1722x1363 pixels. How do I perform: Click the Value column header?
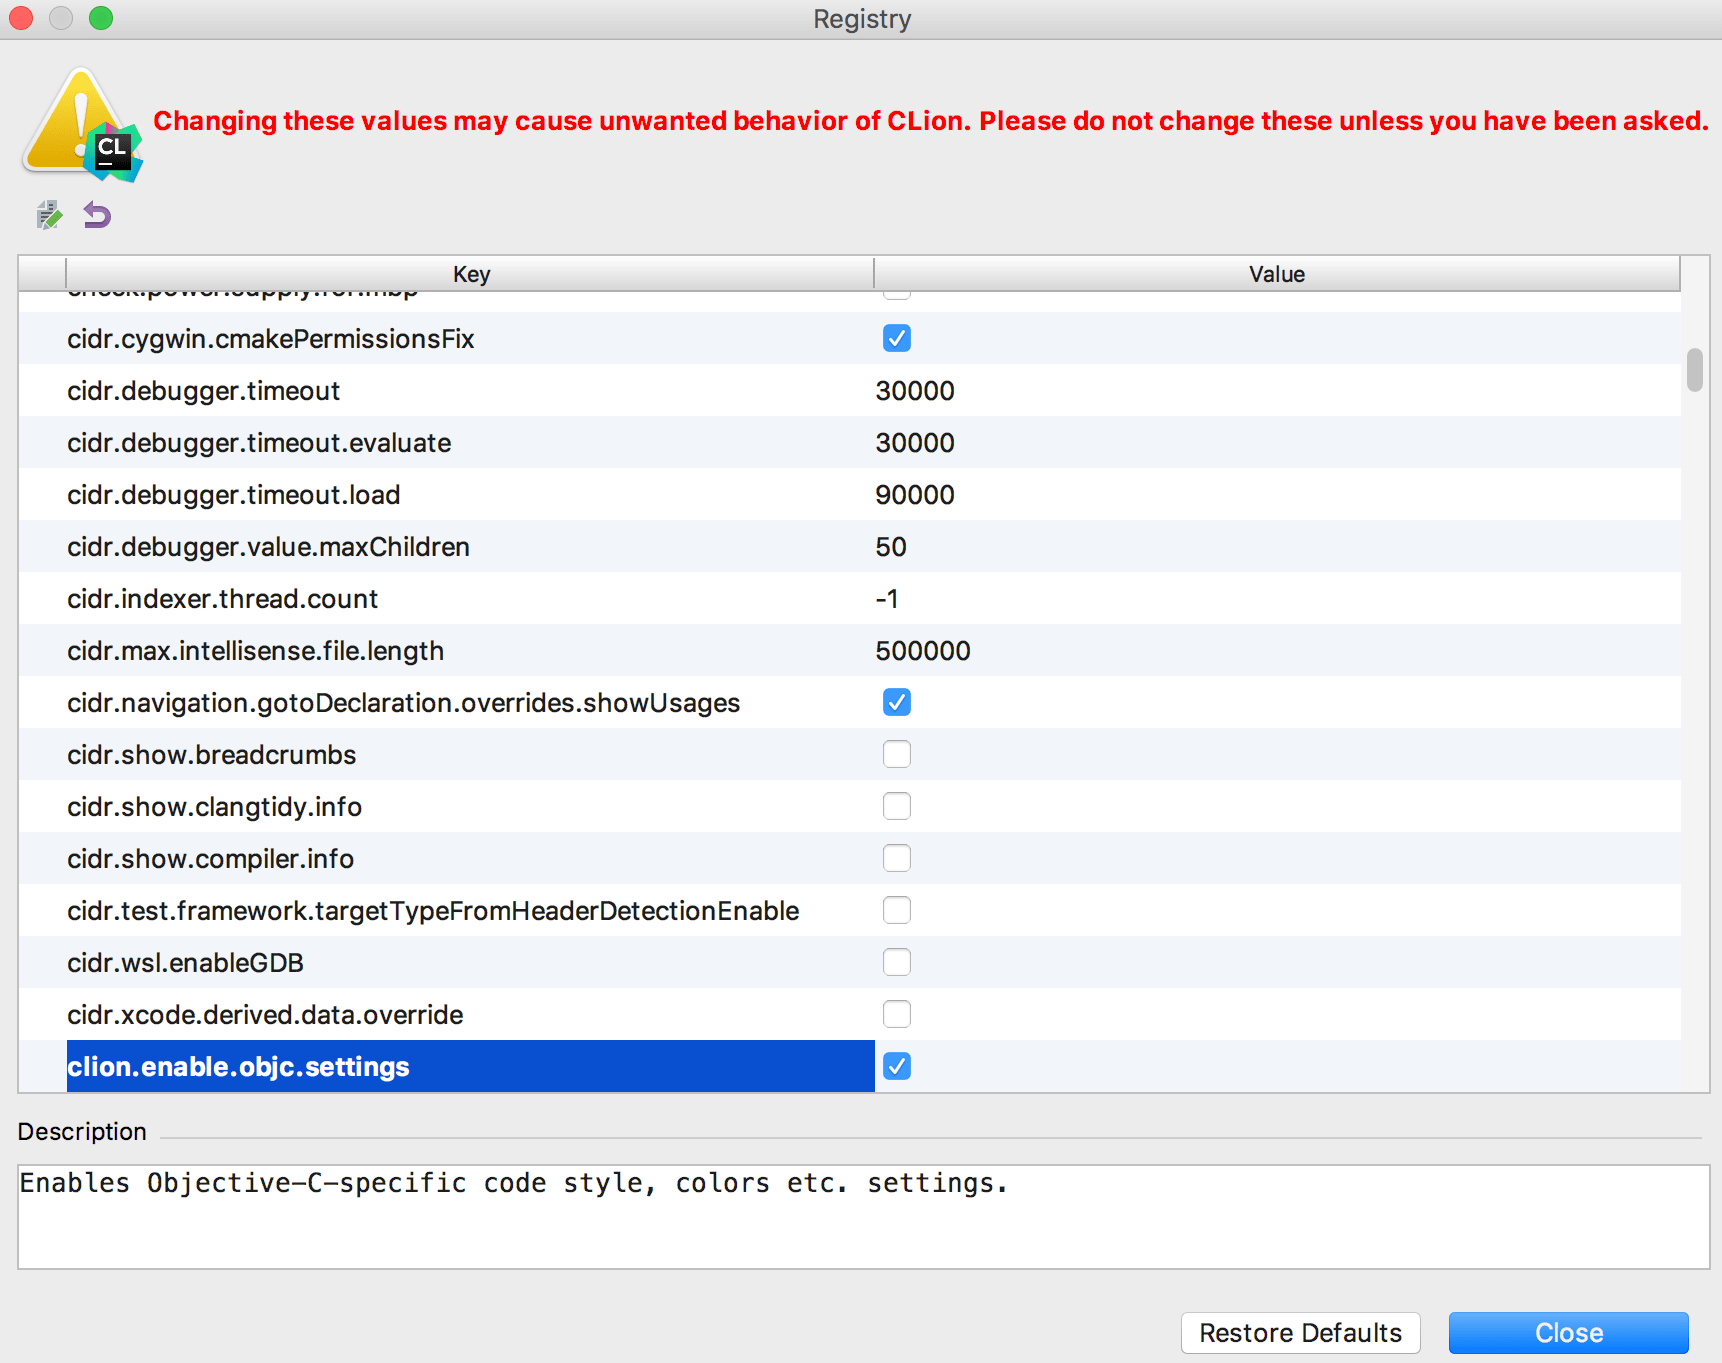point(1276,273)
